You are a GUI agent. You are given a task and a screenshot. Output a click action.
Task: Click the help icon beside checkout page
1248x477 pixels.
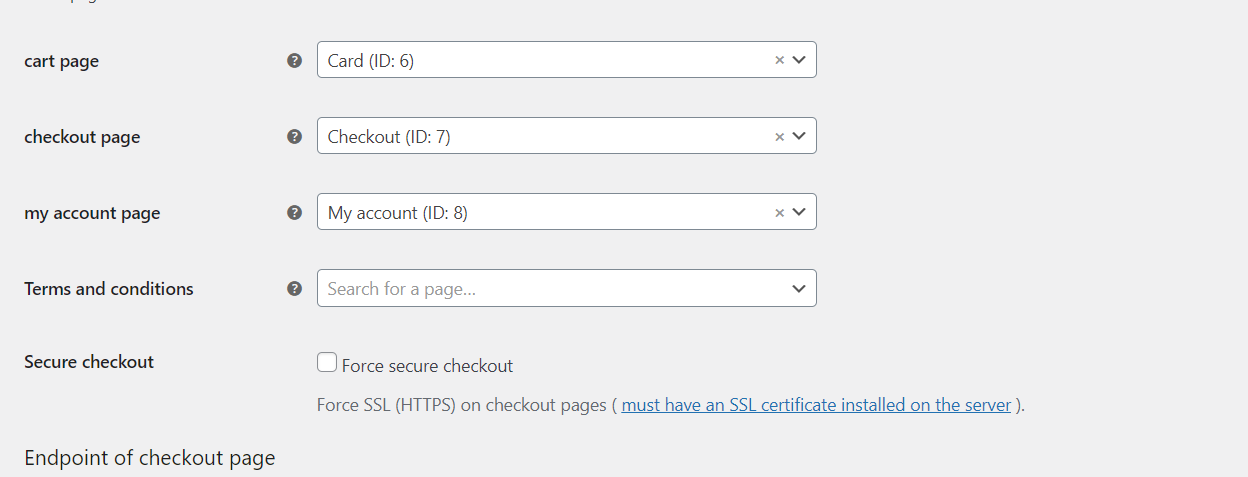(x=294, y=136)
